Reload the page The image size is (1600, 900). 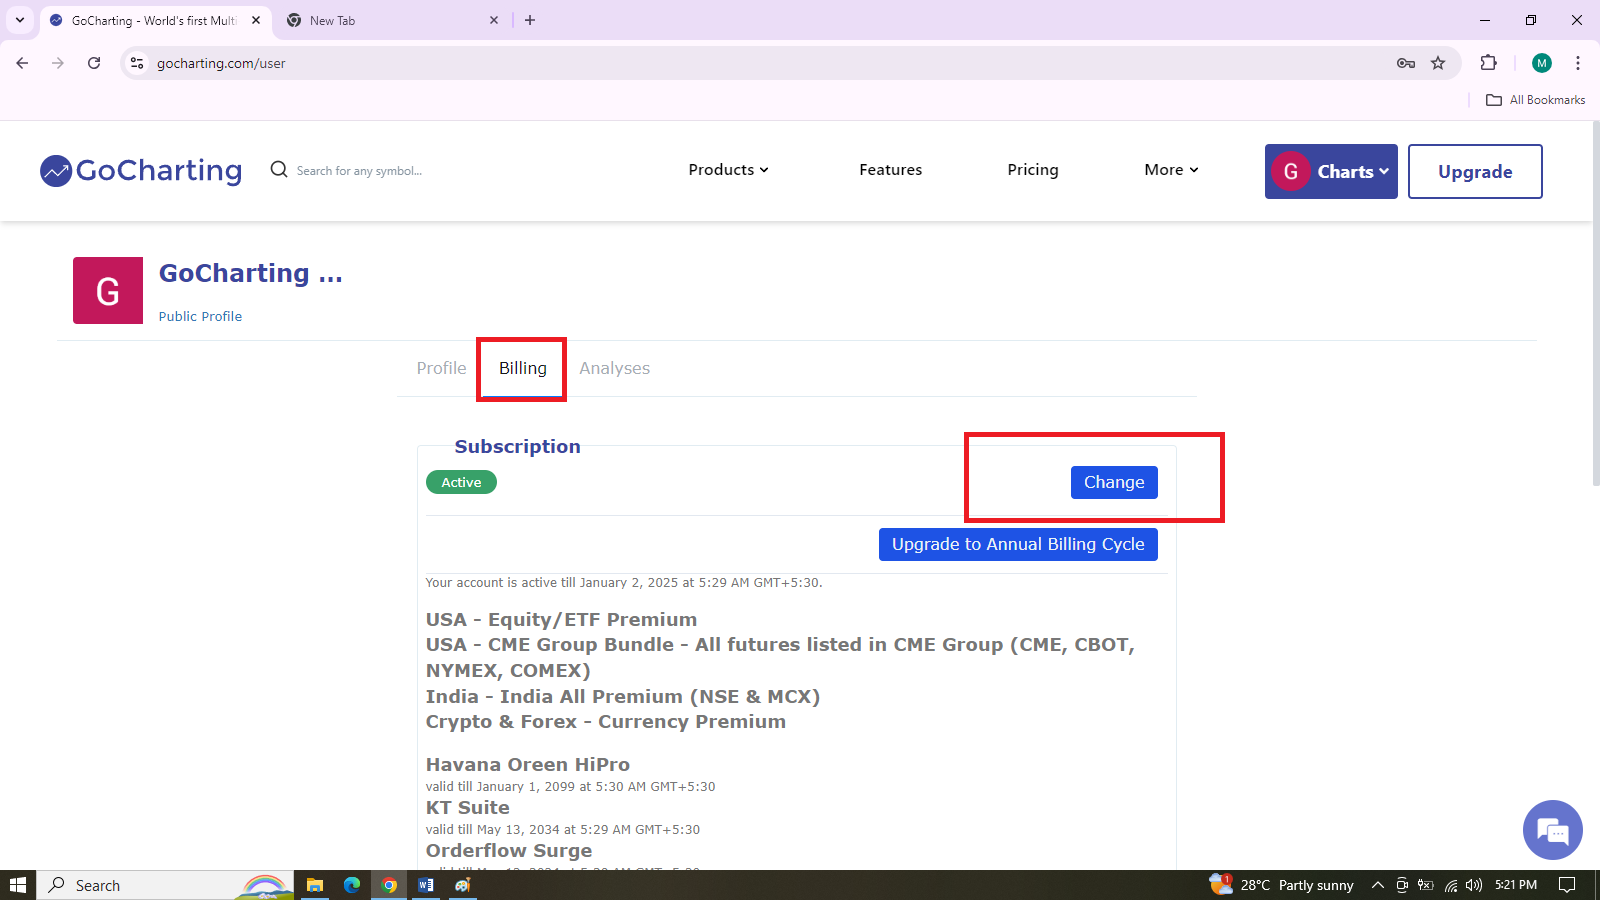tap(94, 63)
